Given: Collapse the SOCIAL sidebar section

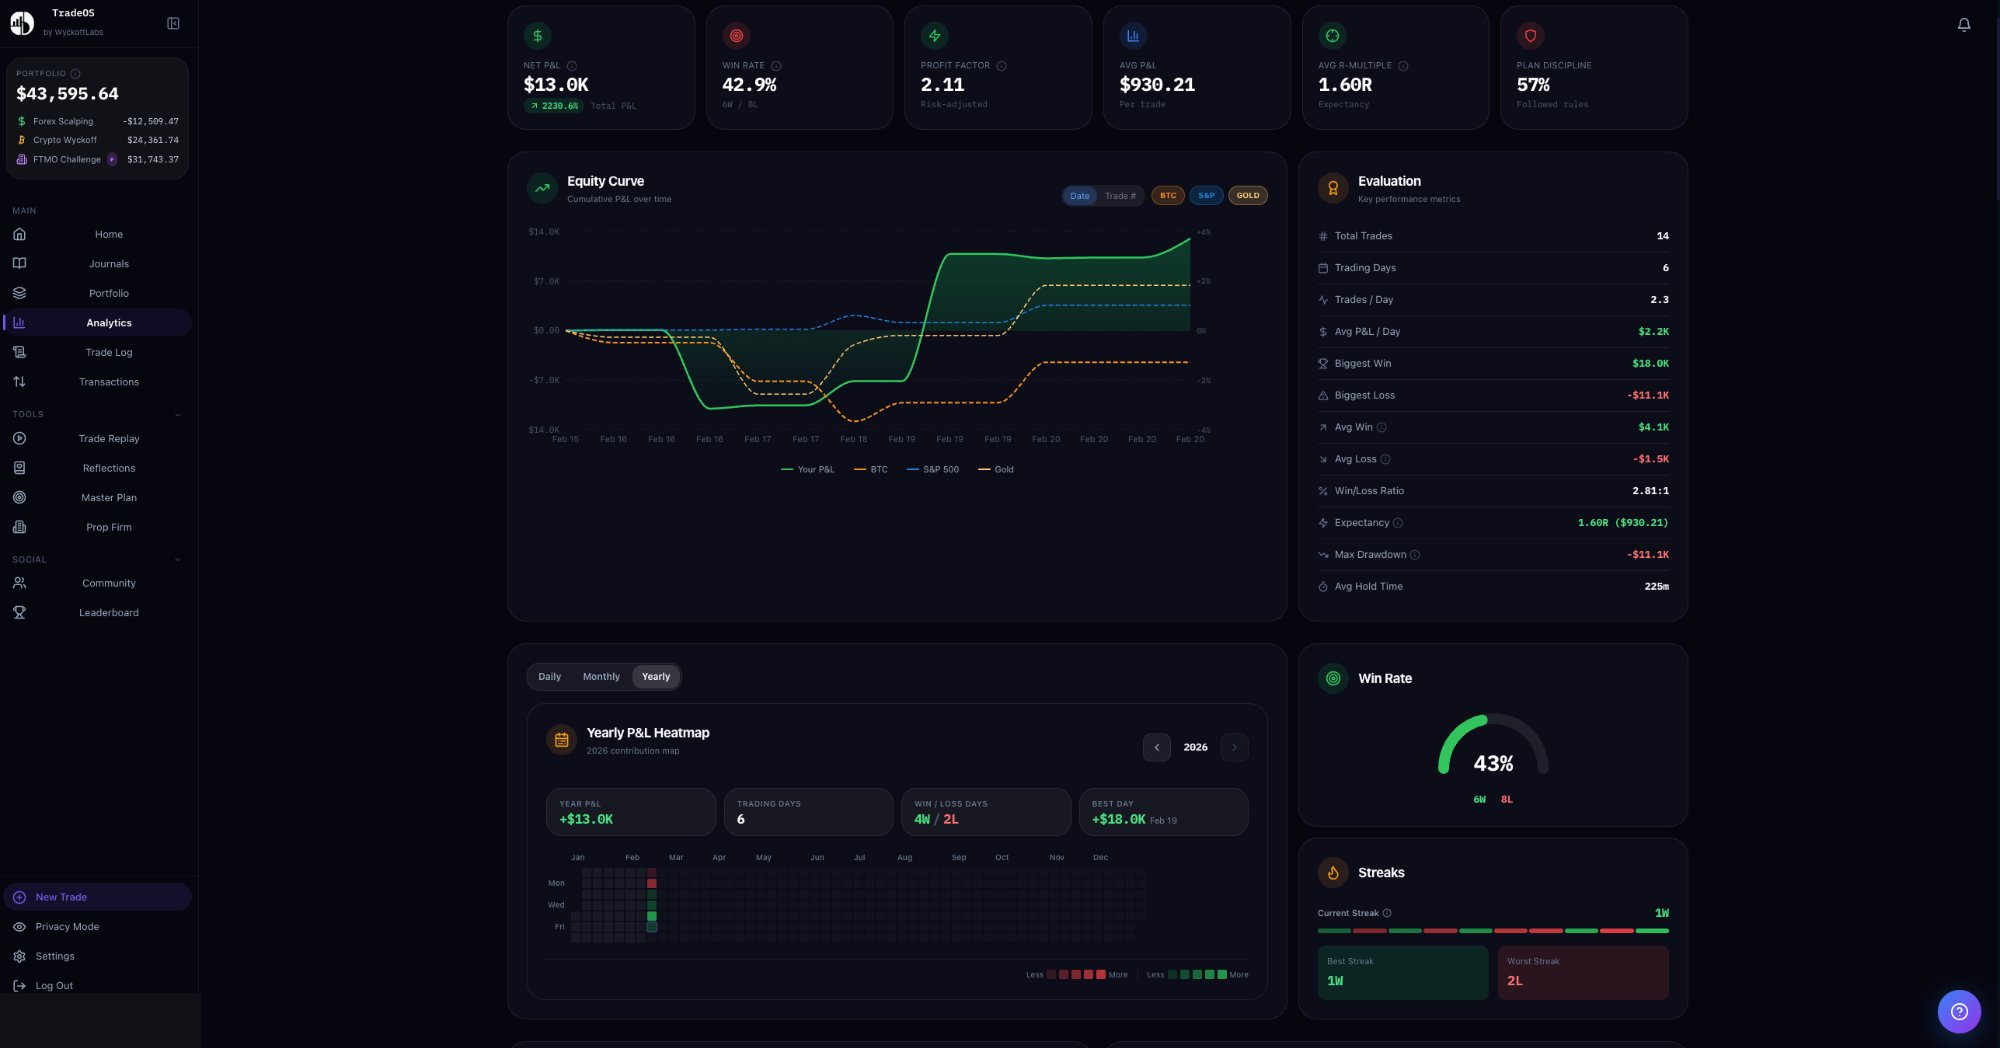Looking at the screenshot, I should [178, 559].
